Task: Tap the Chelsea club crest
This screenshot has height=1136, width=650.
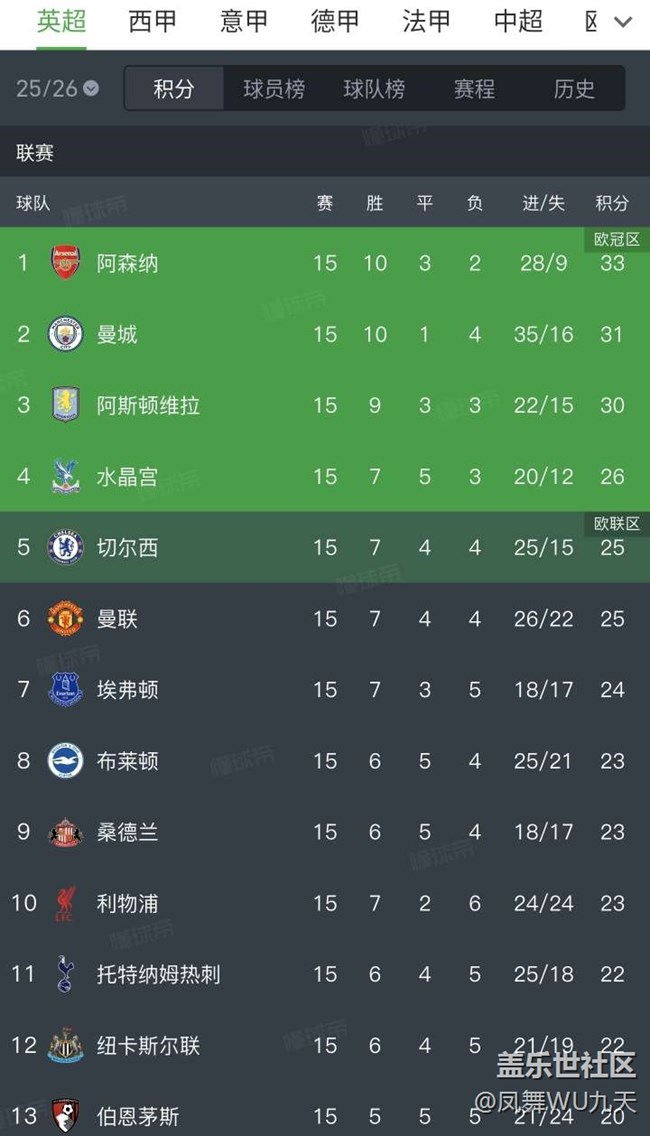Action: pyautogui.click(x=66, y=547)
